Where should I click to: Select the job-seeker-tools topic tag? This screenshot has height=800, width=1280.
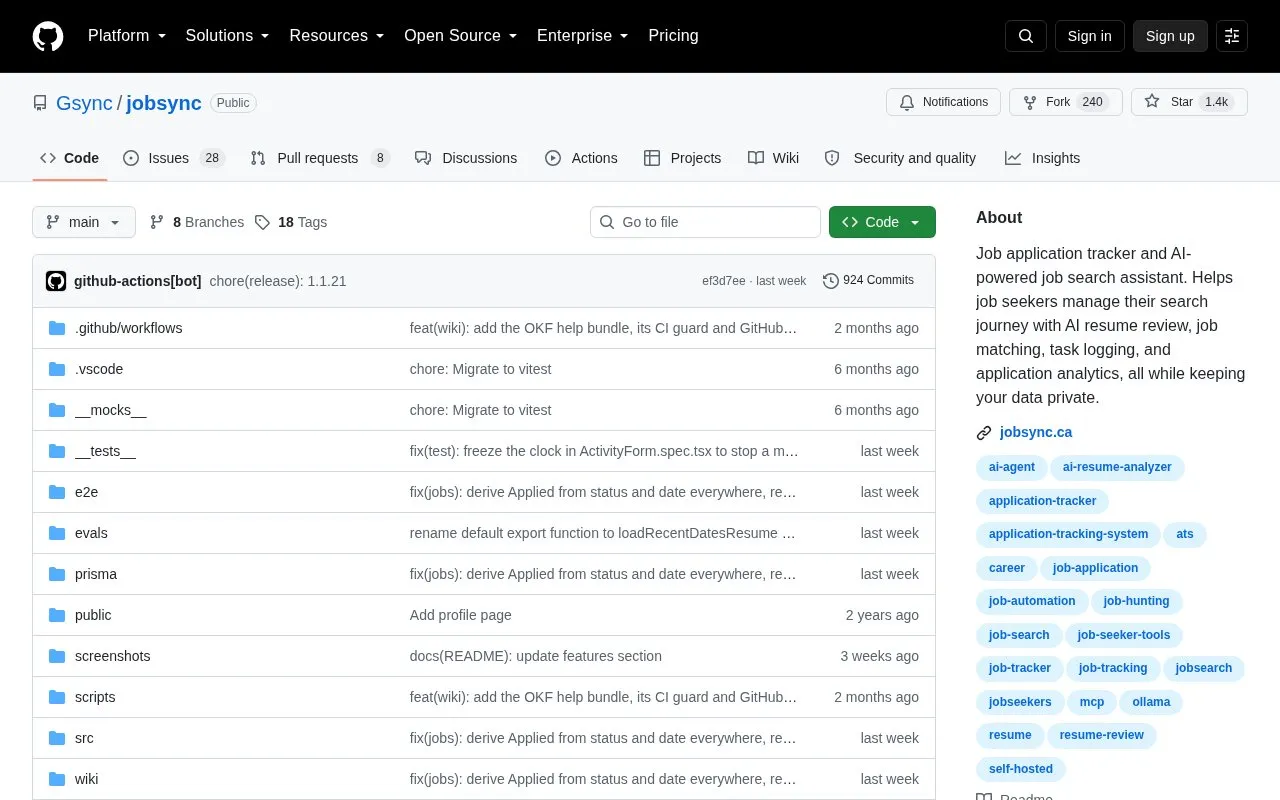[x=1124, y=635]
